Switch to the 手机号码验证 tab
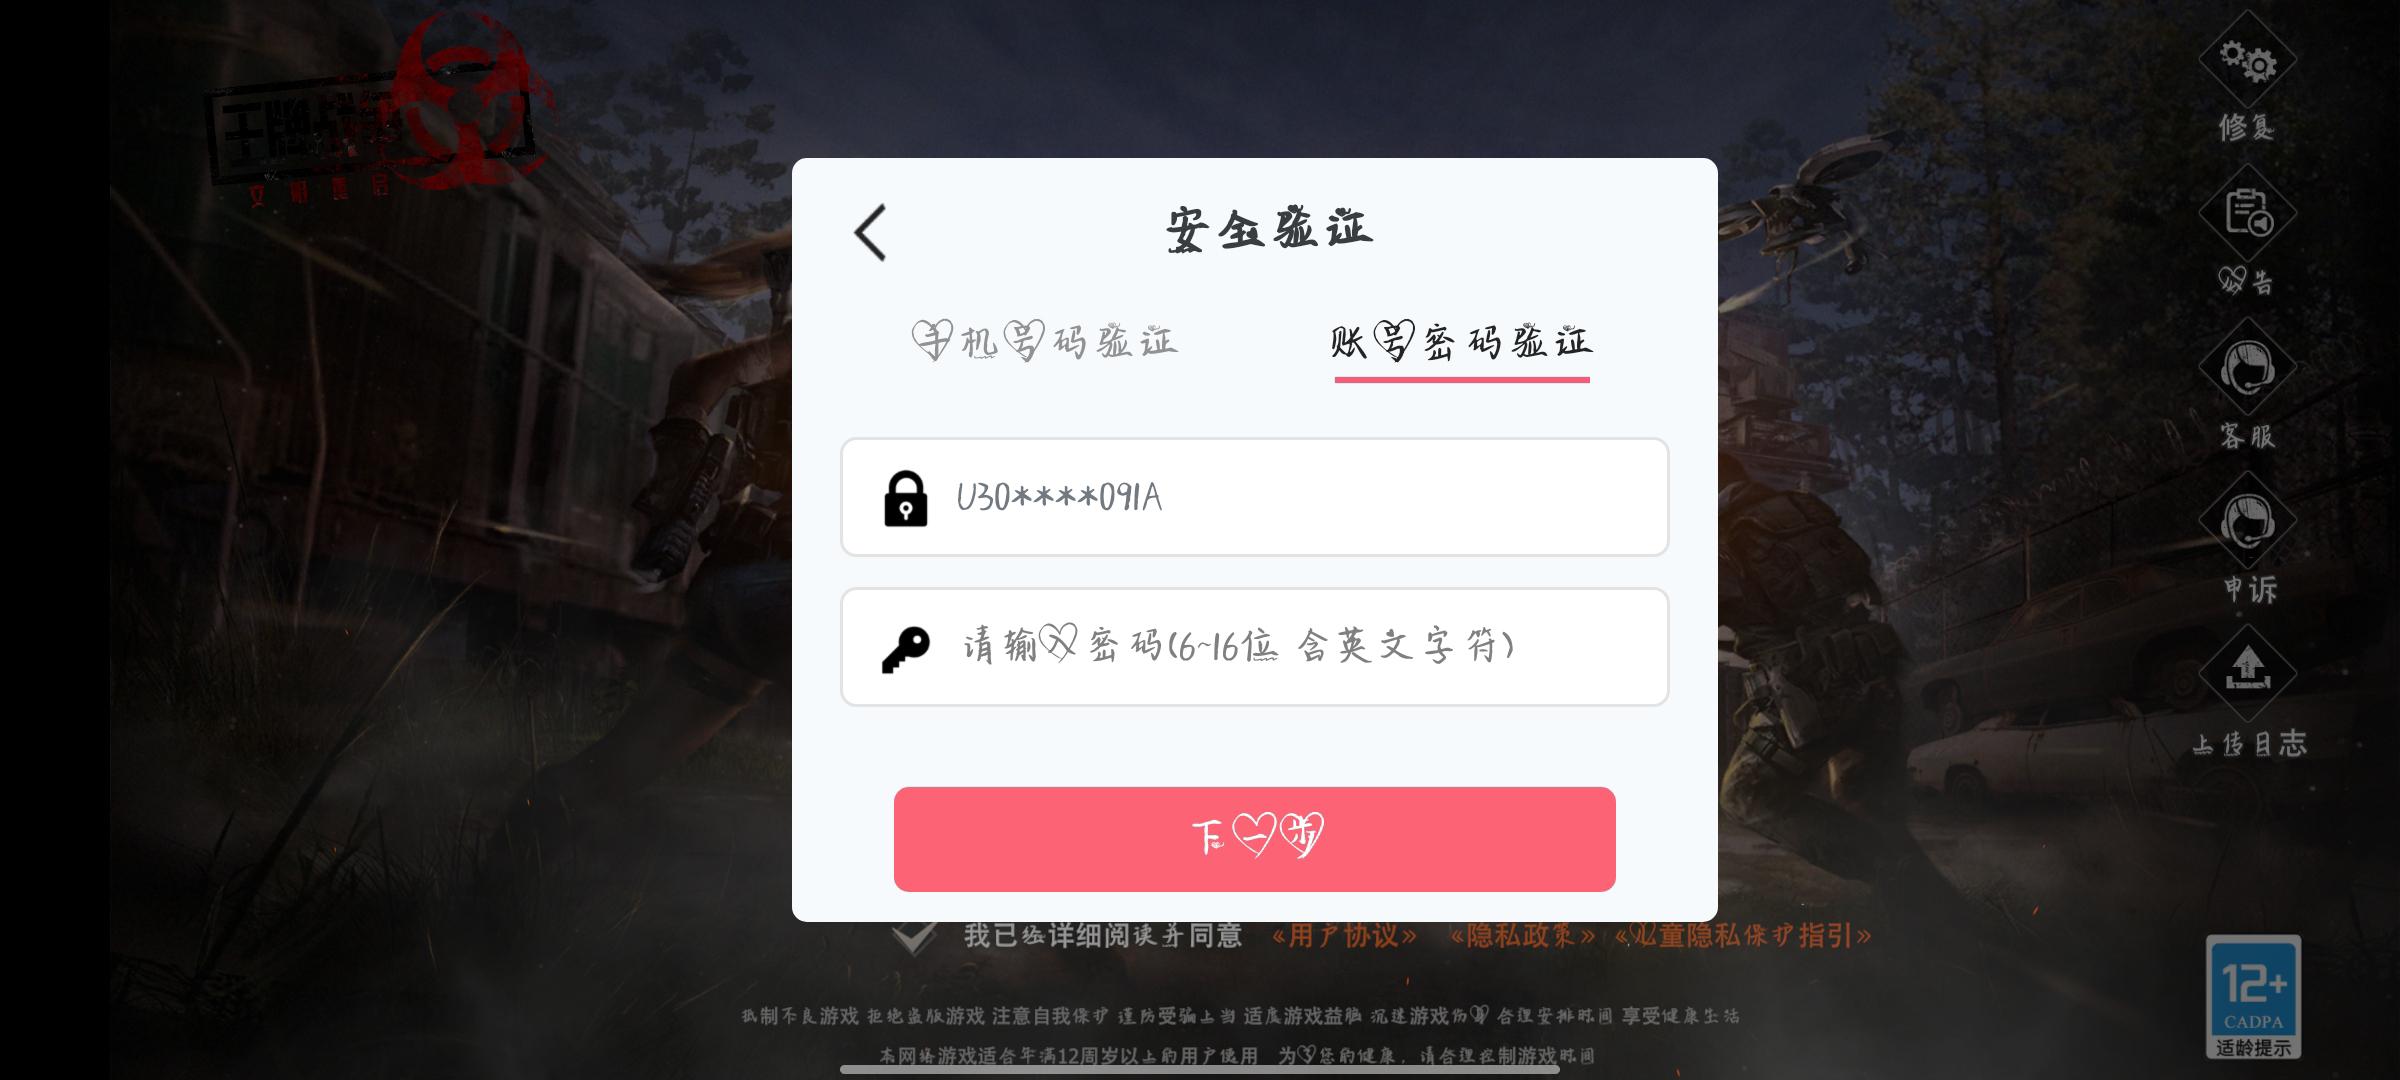 point(1045,342)
